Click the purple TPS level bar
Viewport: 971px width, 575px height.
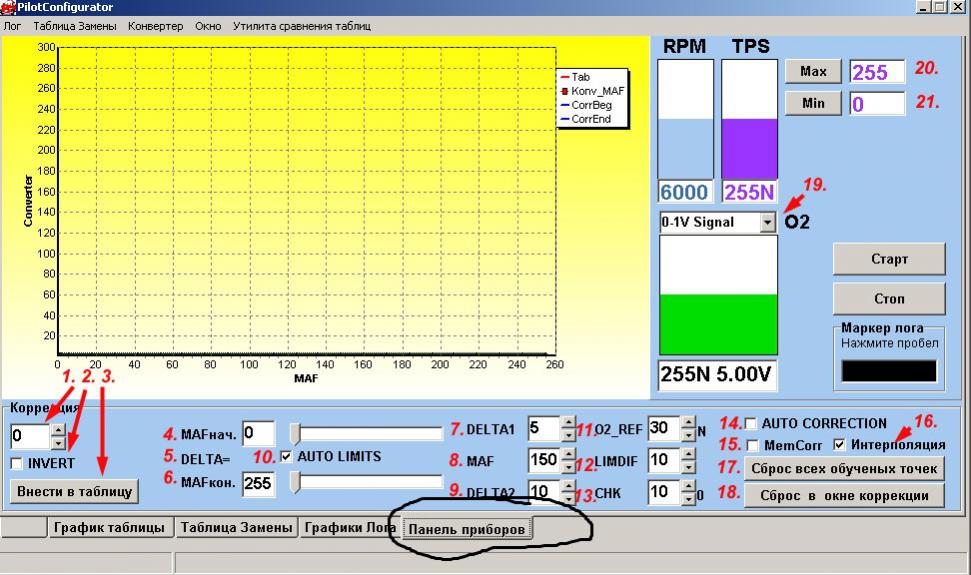(x=749, y=149)
